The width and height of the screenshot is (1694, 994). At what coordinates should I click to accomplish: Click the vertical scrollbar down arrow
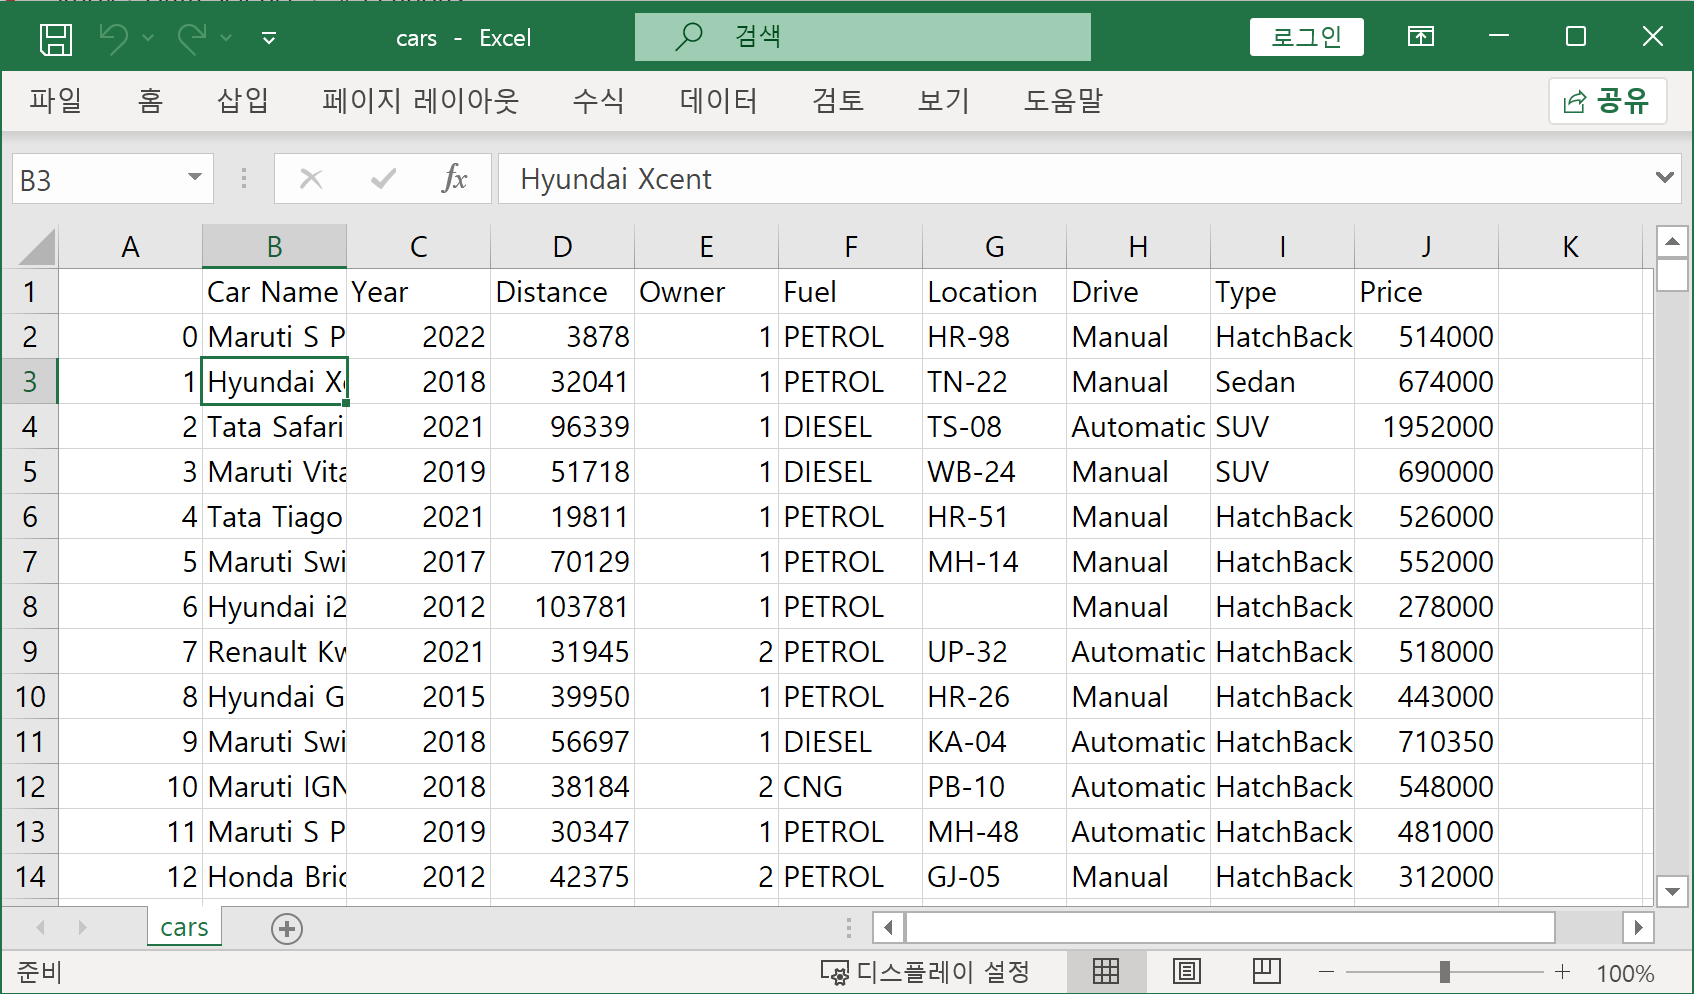(x=1672, y=890)
